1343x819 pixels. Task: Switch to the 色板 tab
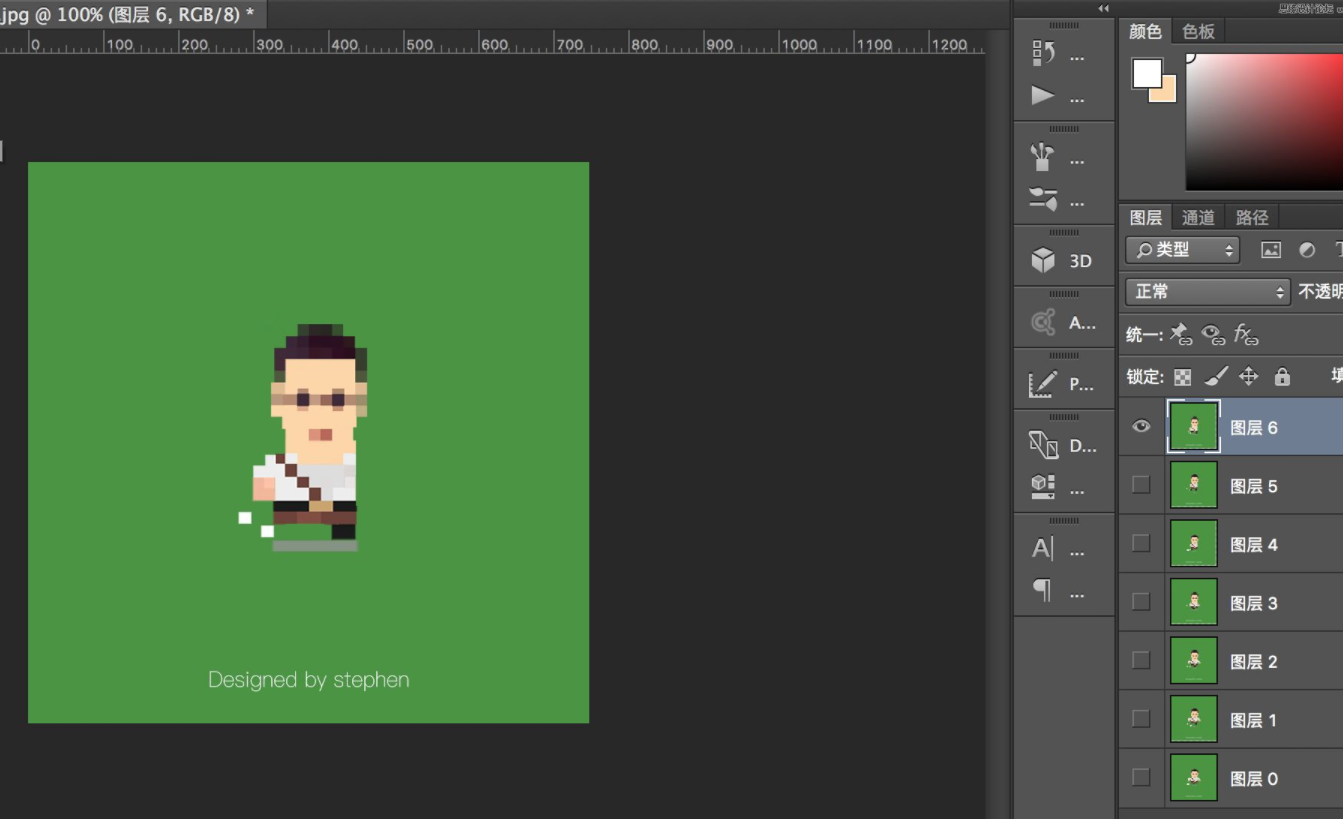point(1198,31)
